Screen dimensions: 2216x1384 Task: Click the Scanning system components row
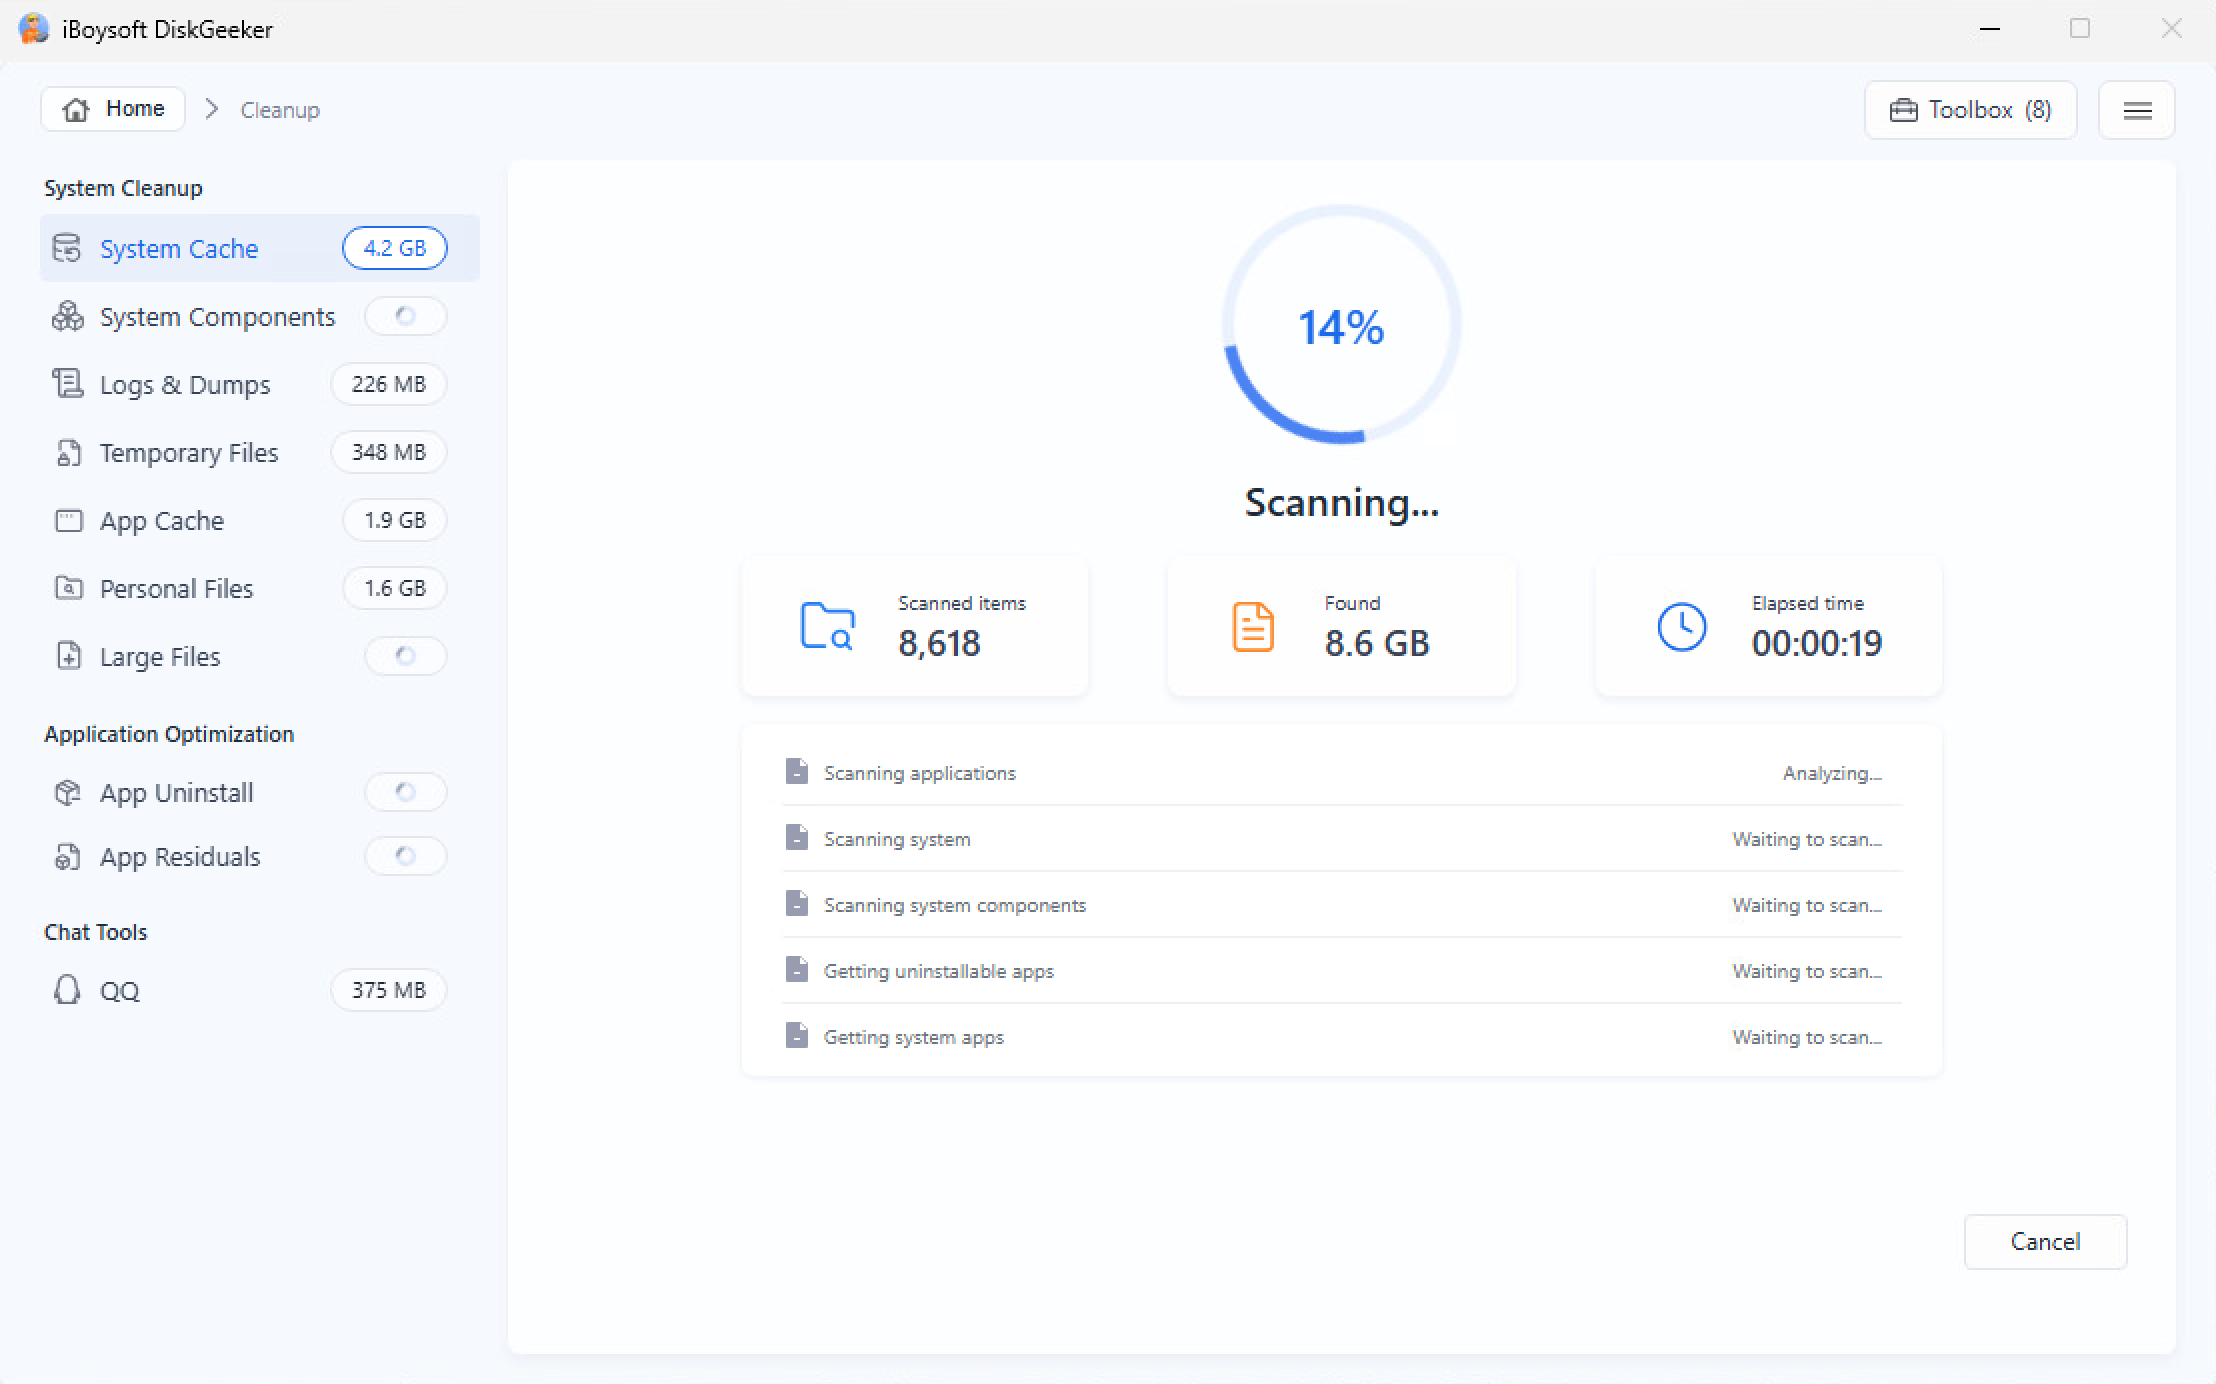tap(1341, 905)
